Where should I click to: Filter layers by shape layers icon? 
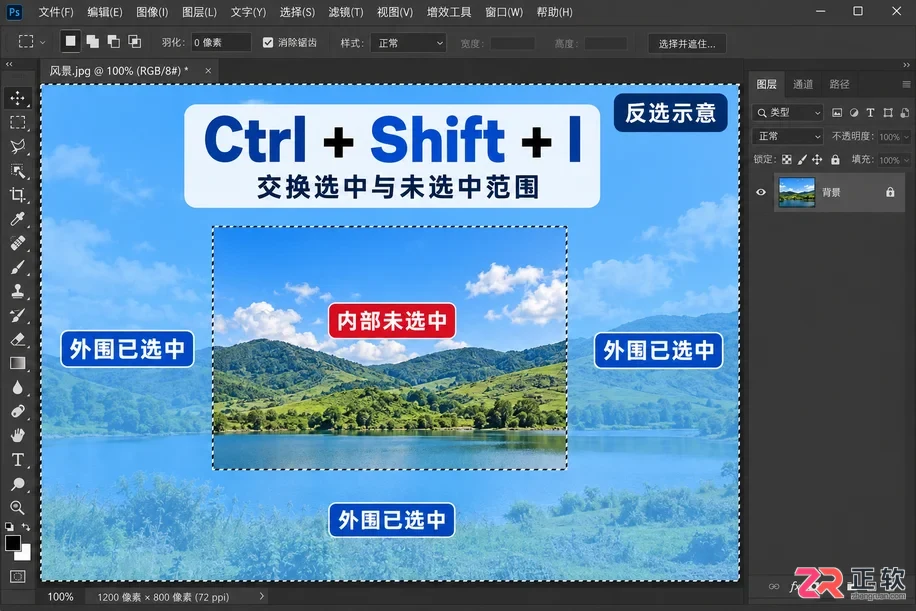(888, 113)
